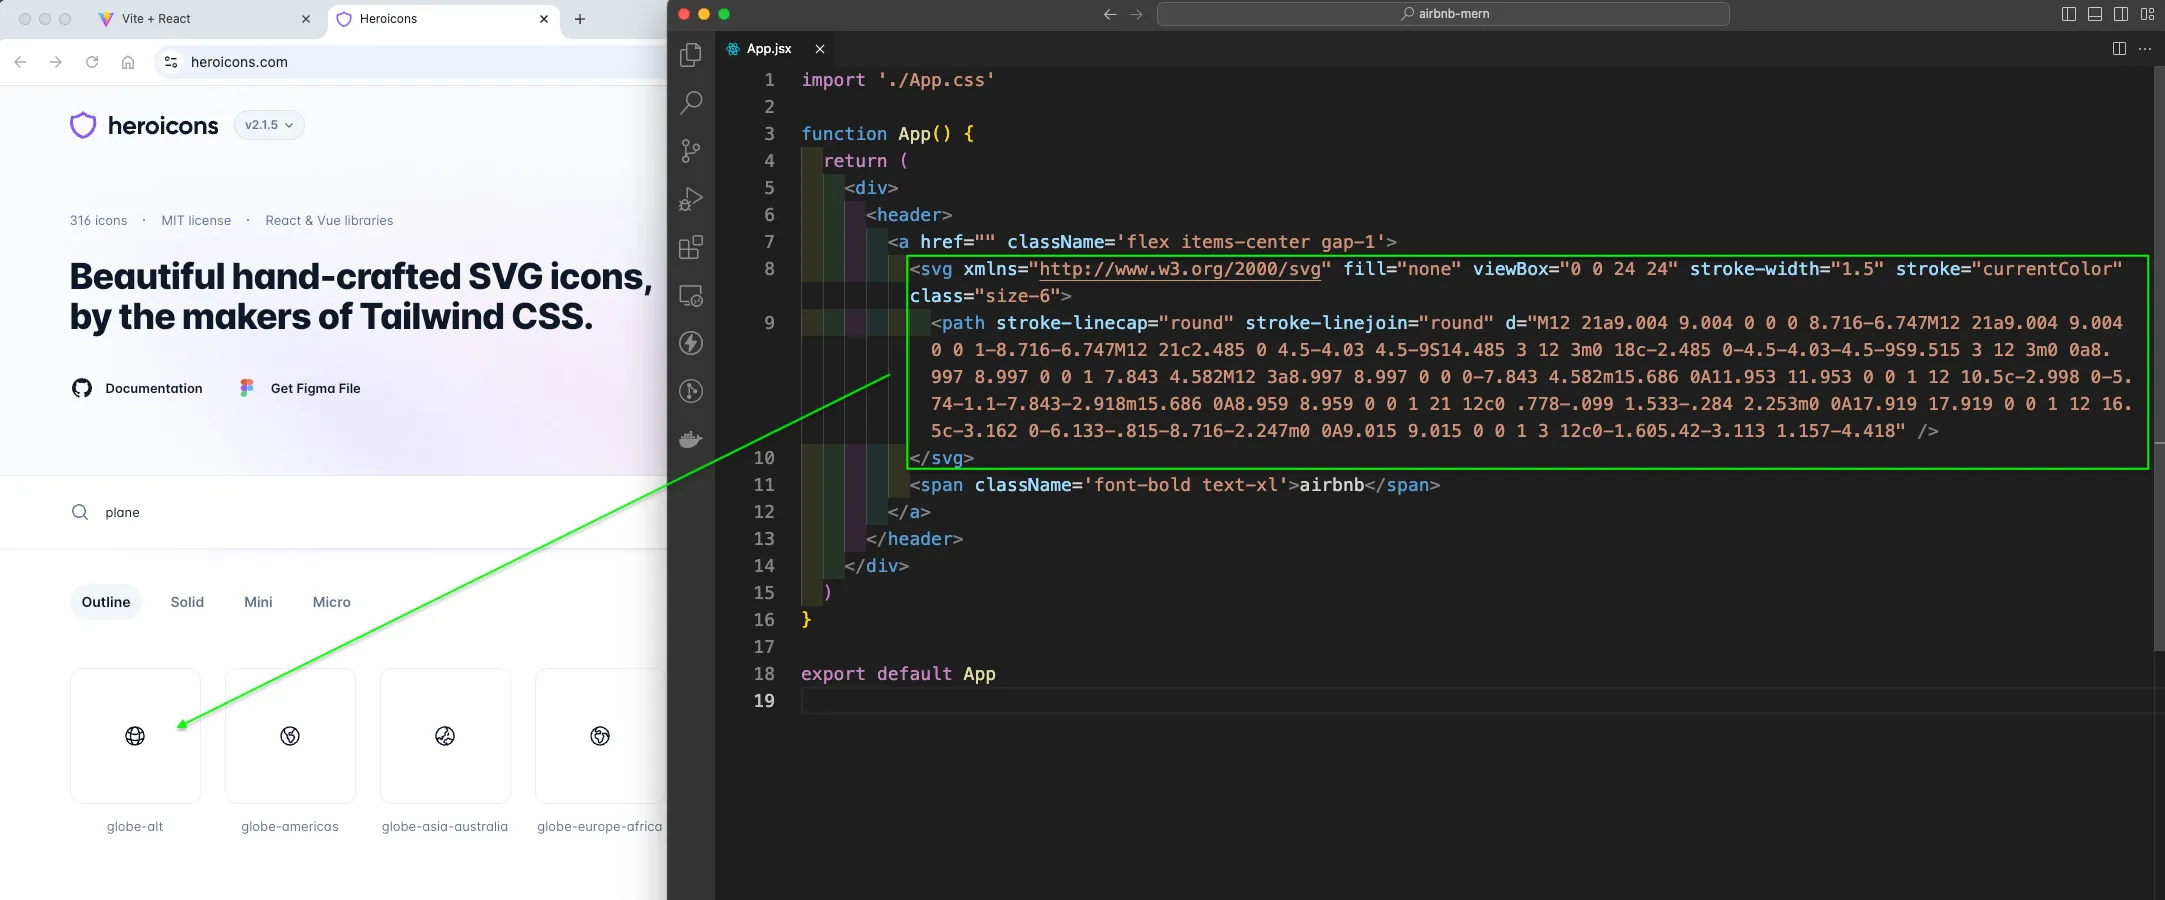Open a new browser tab

580,19
